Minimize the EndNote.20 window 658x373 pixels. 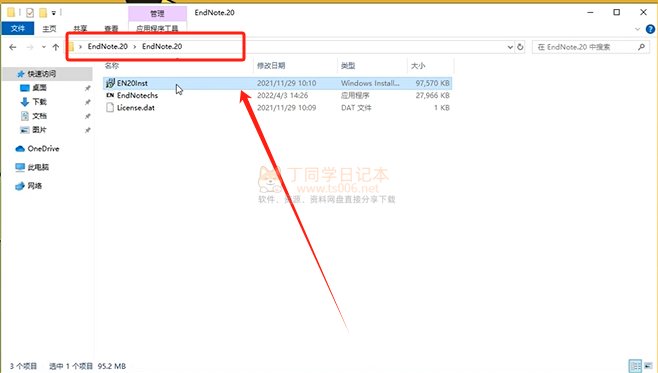[590, 12]
